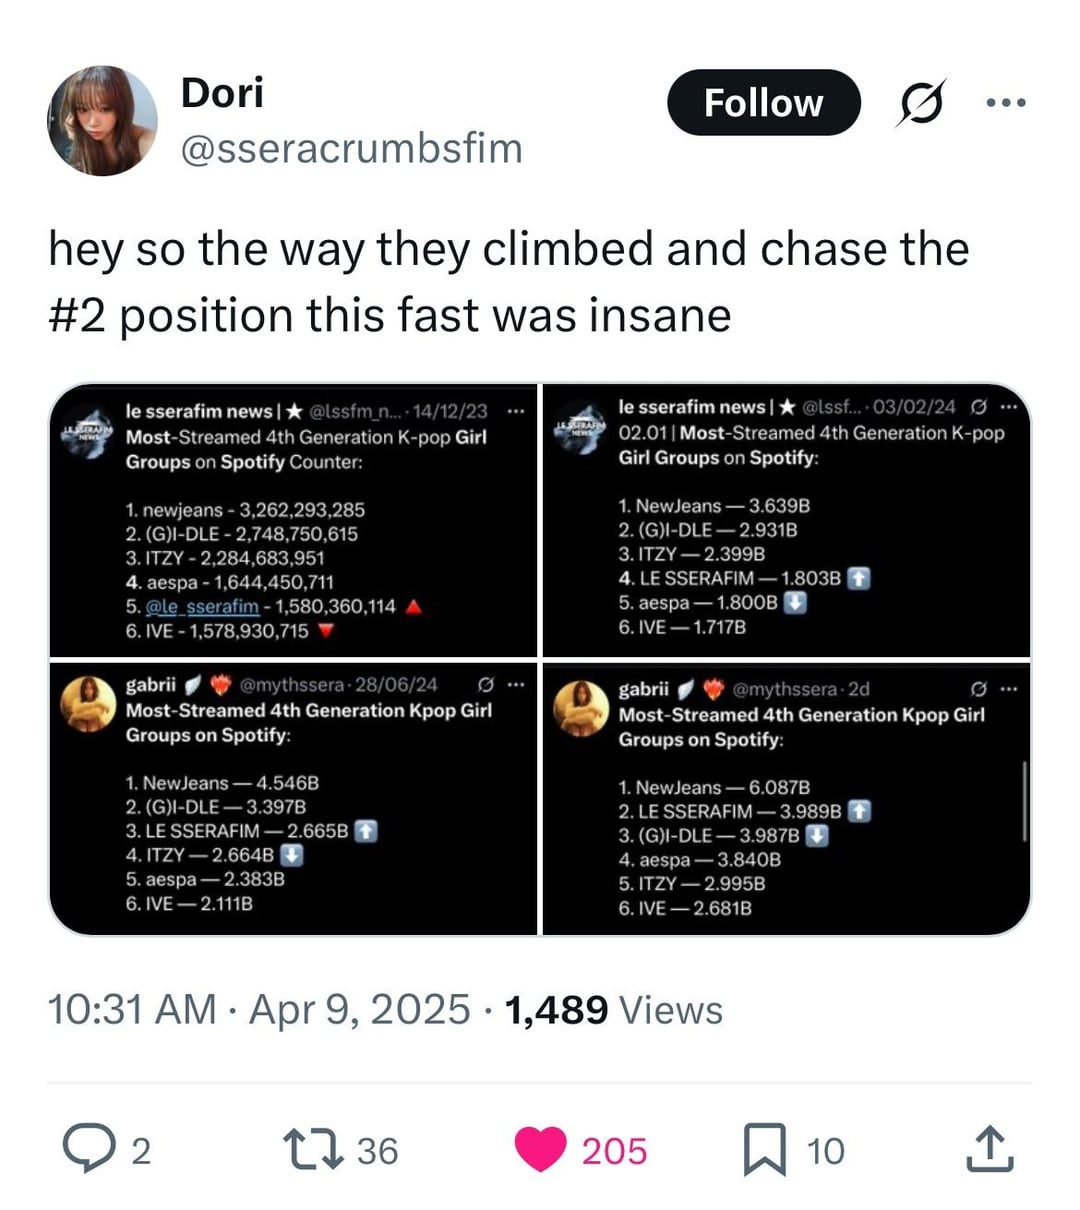Click the reply speech bubble icon
This screenshot has height=1210, width=1080.
87,1149
